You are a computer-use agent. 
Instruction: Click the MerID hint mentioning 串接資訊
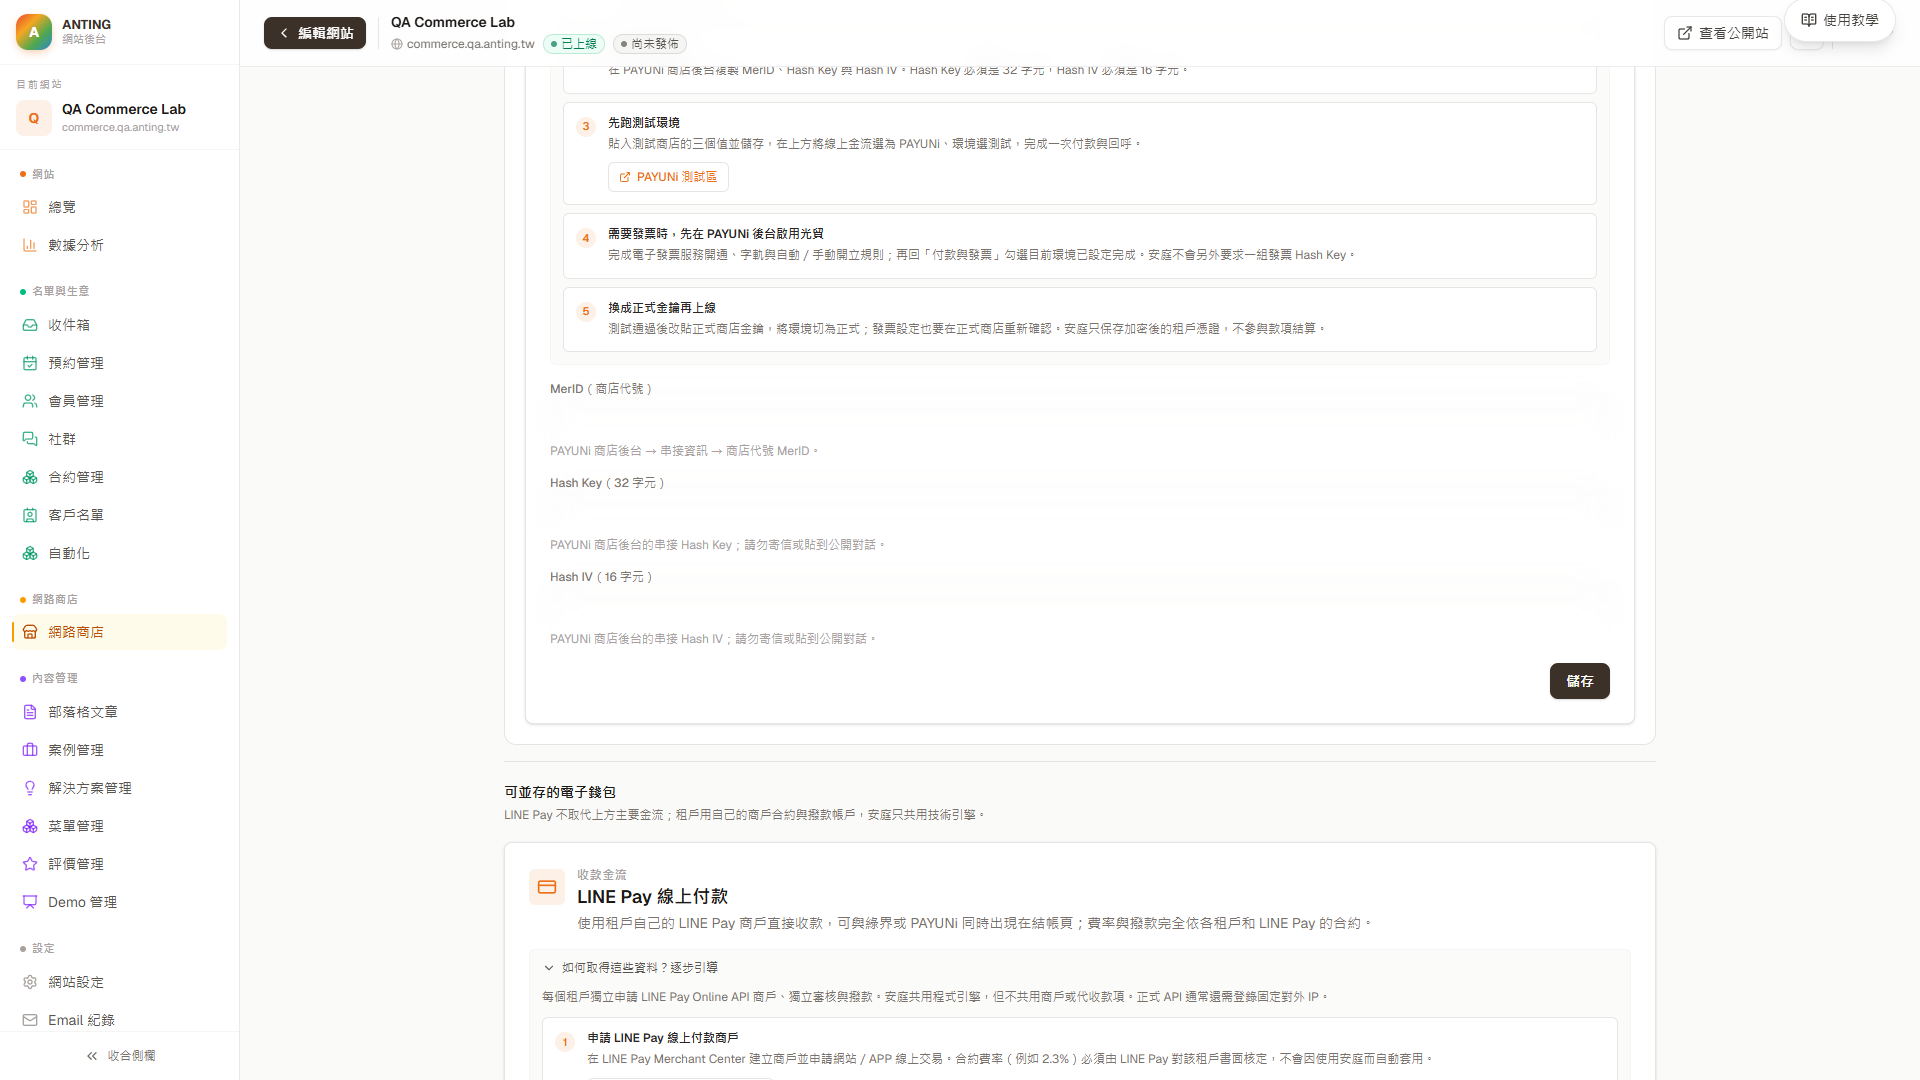point(685,451)
